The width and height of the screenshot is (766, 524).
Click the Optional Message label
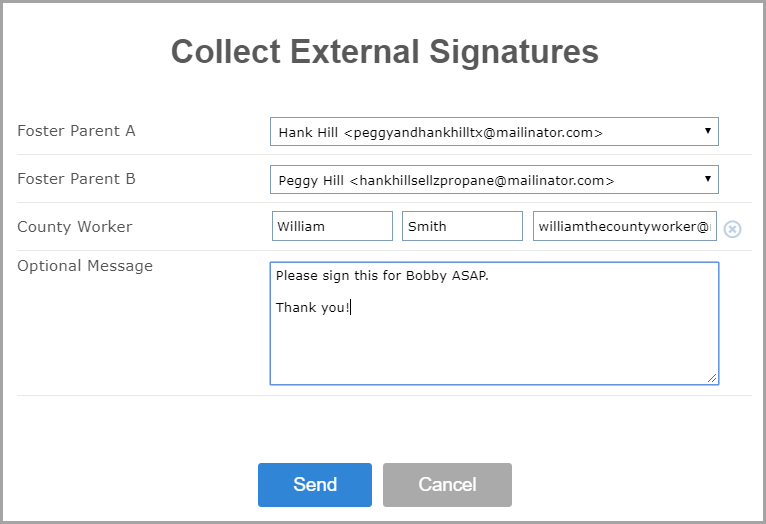point(85,266)
